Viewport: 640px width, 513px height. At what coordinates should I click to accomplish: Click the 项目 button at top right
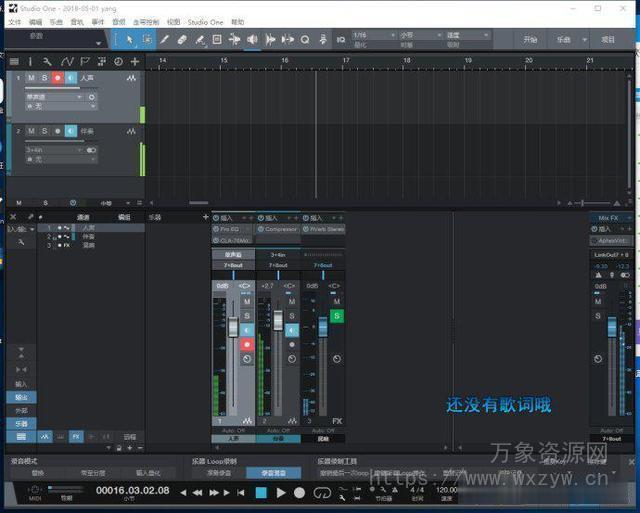(x=608, y=40)
